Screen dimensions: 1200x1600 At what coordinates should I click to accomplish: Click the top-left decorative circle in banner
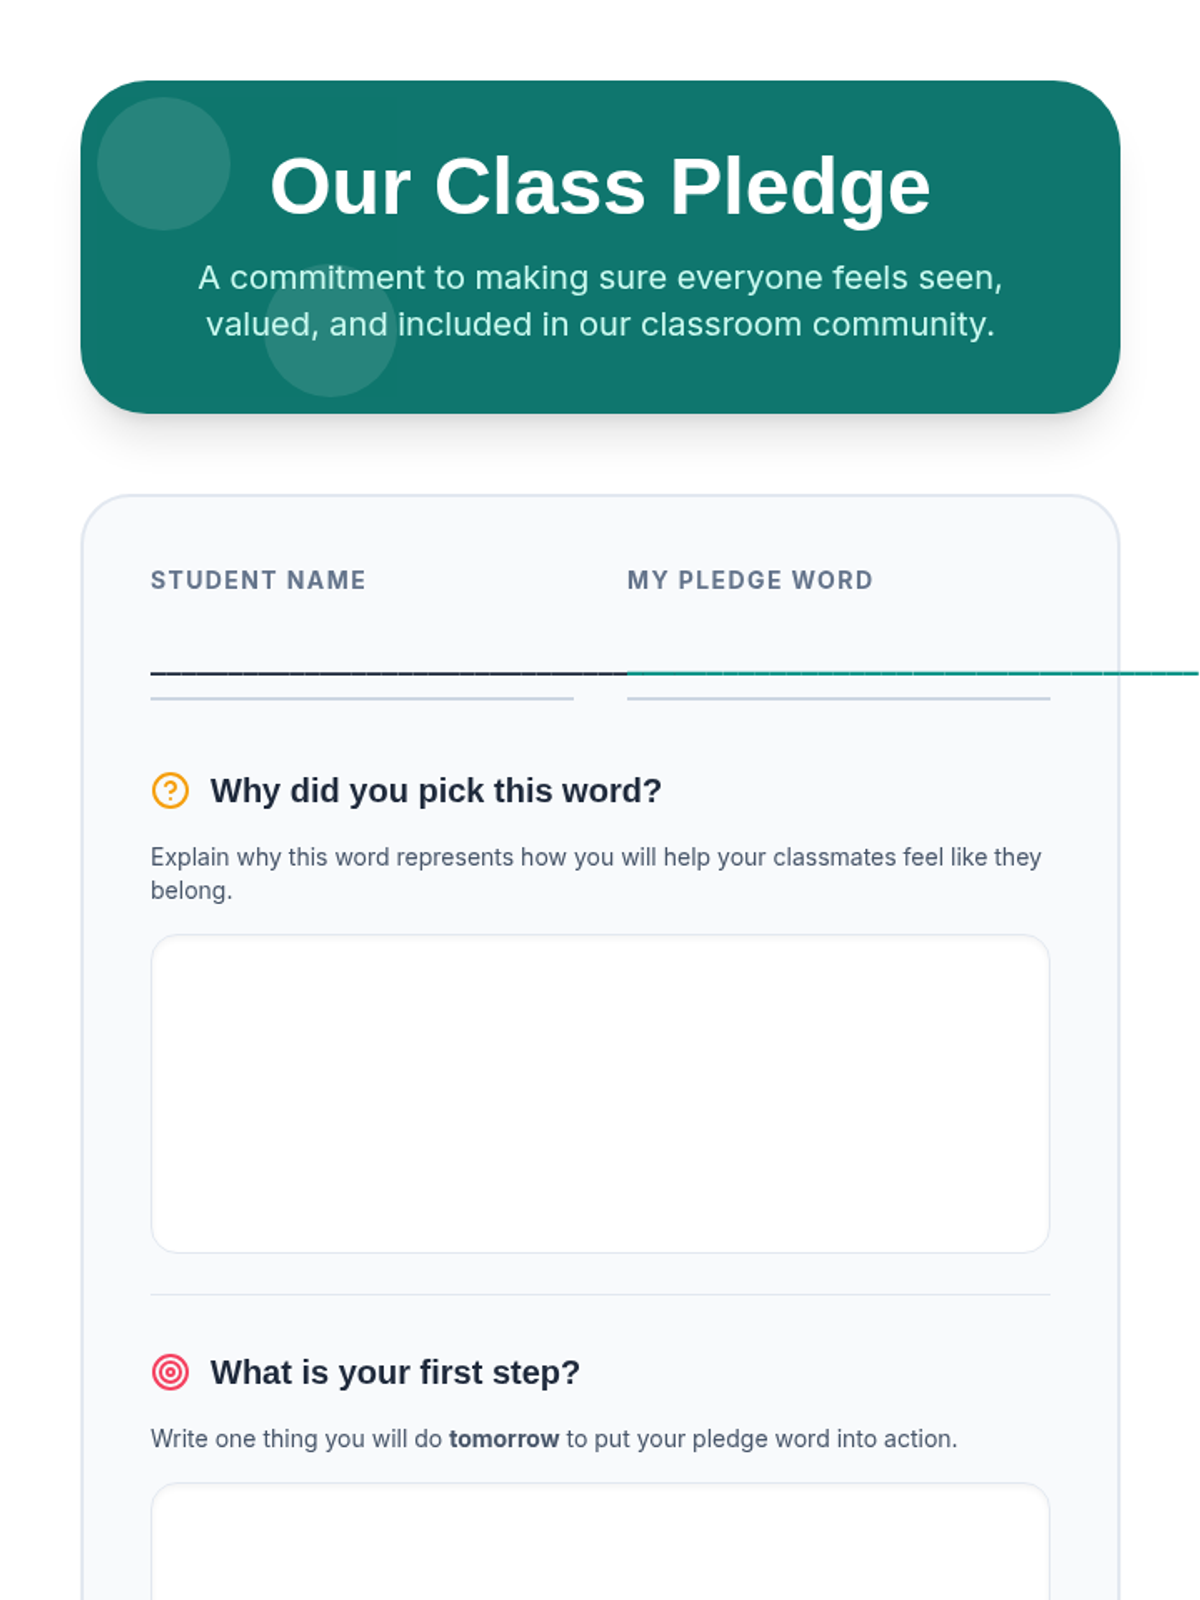(164, 164)
